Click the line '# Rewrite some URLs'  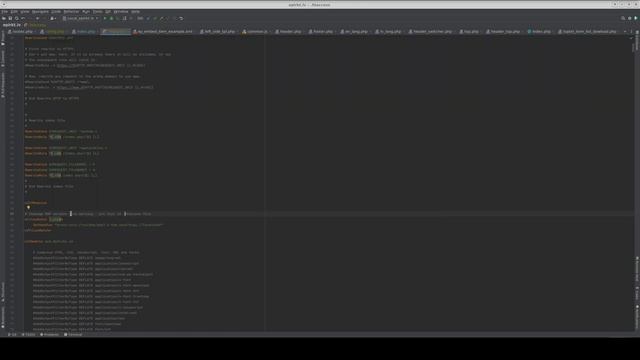pyautogui.click(x=44, y=120)
